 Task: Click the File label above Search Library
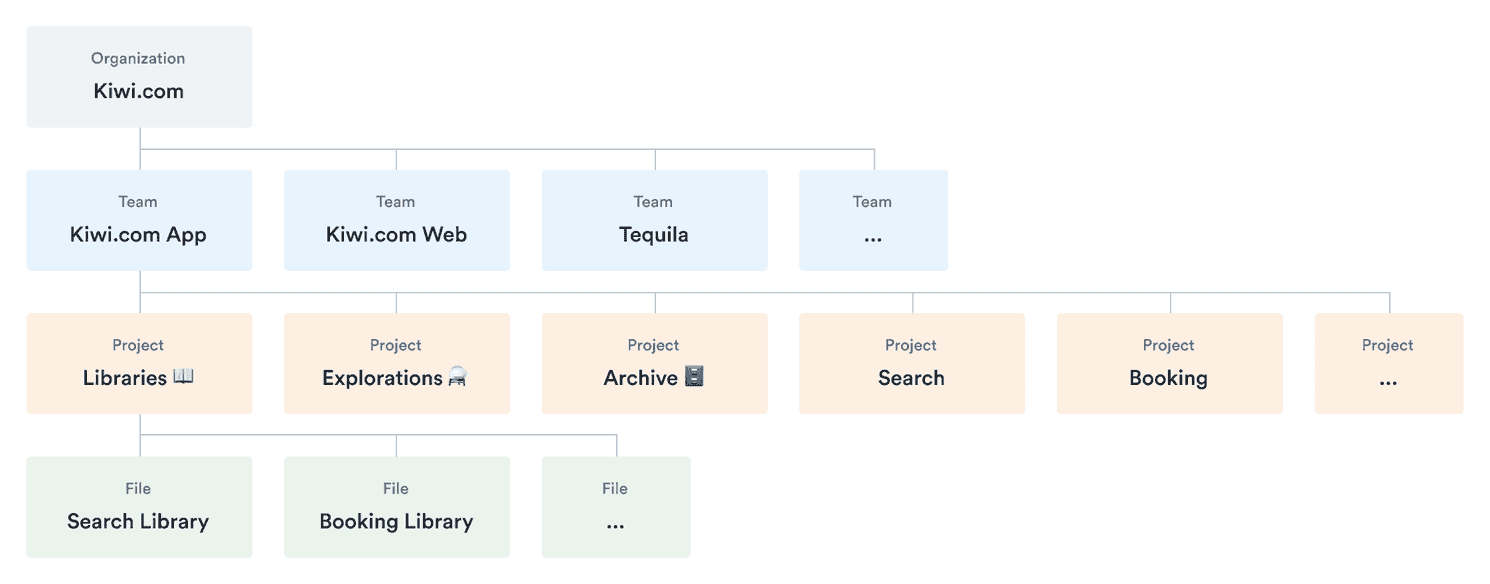138,488
